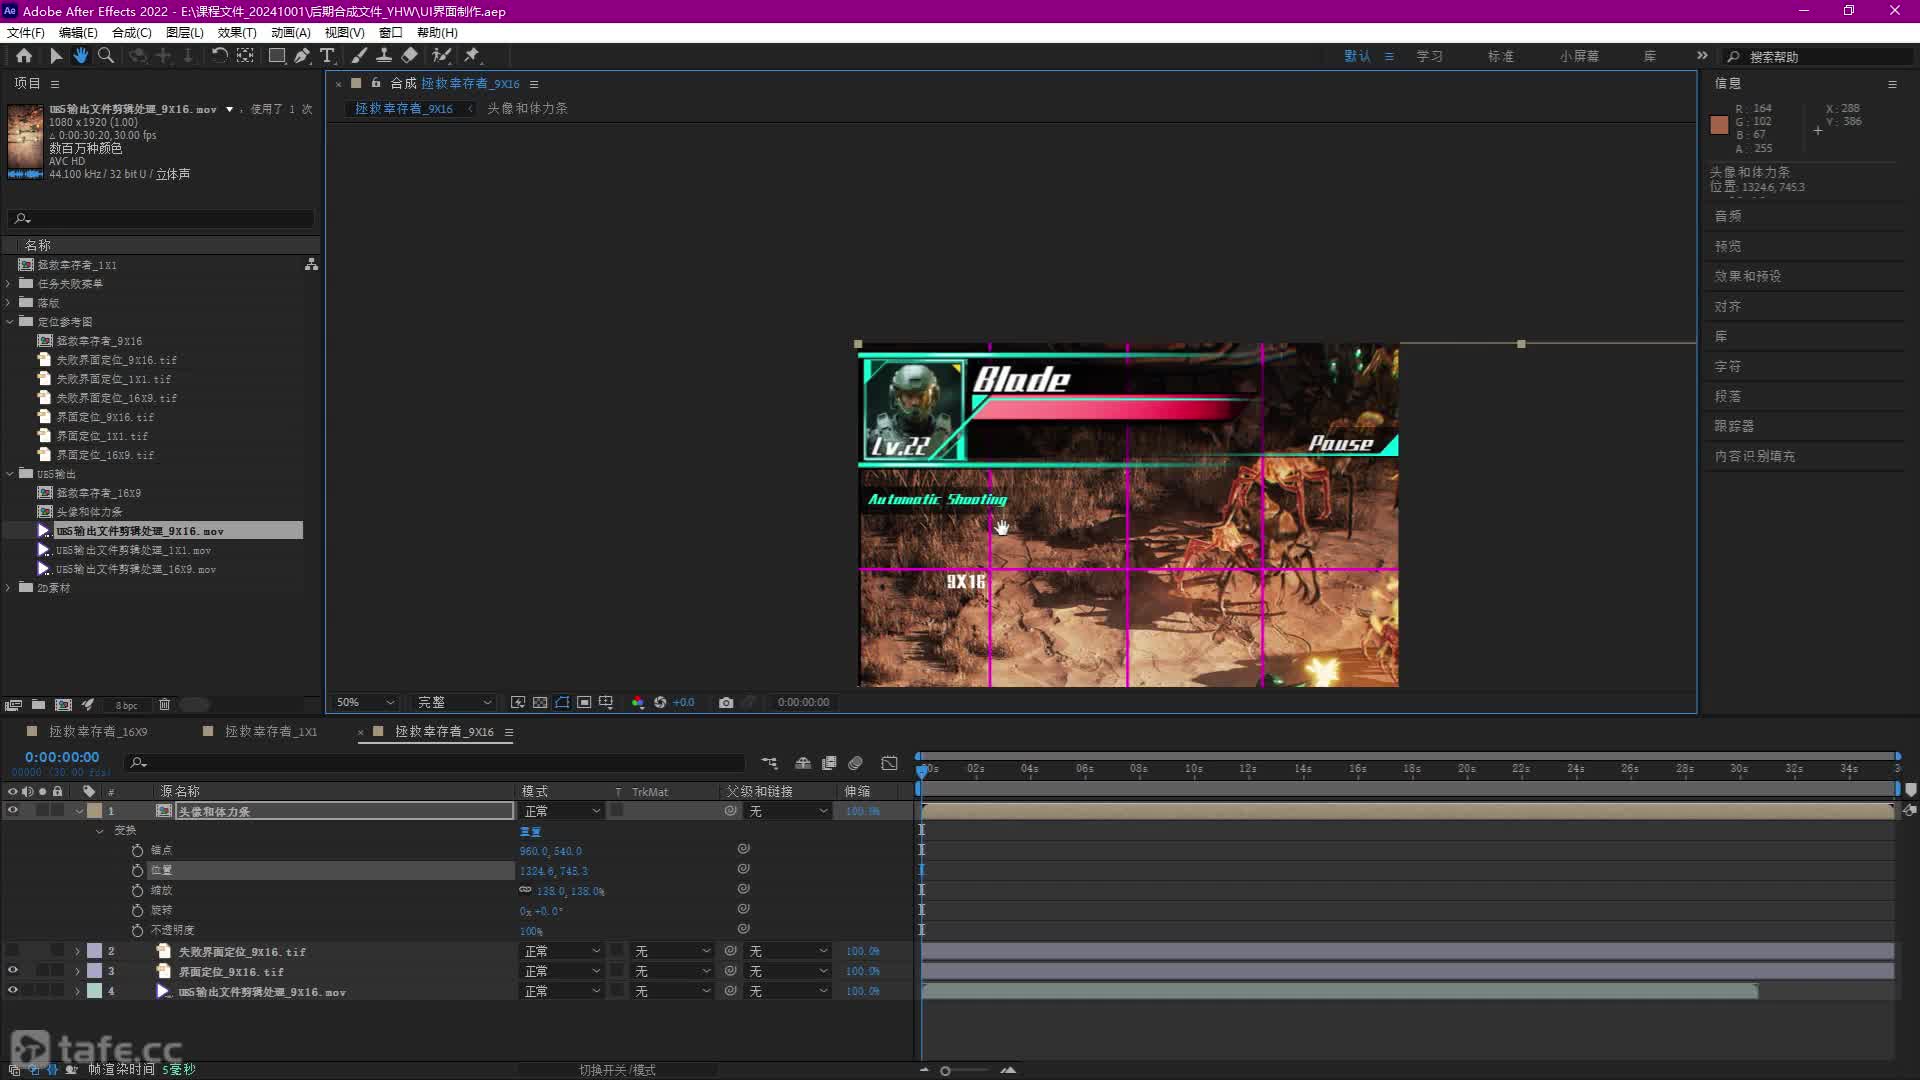Open blend mode dropdown for layer 3
The width and height of the screenshot is (1920, 1080).
[562, 971]
